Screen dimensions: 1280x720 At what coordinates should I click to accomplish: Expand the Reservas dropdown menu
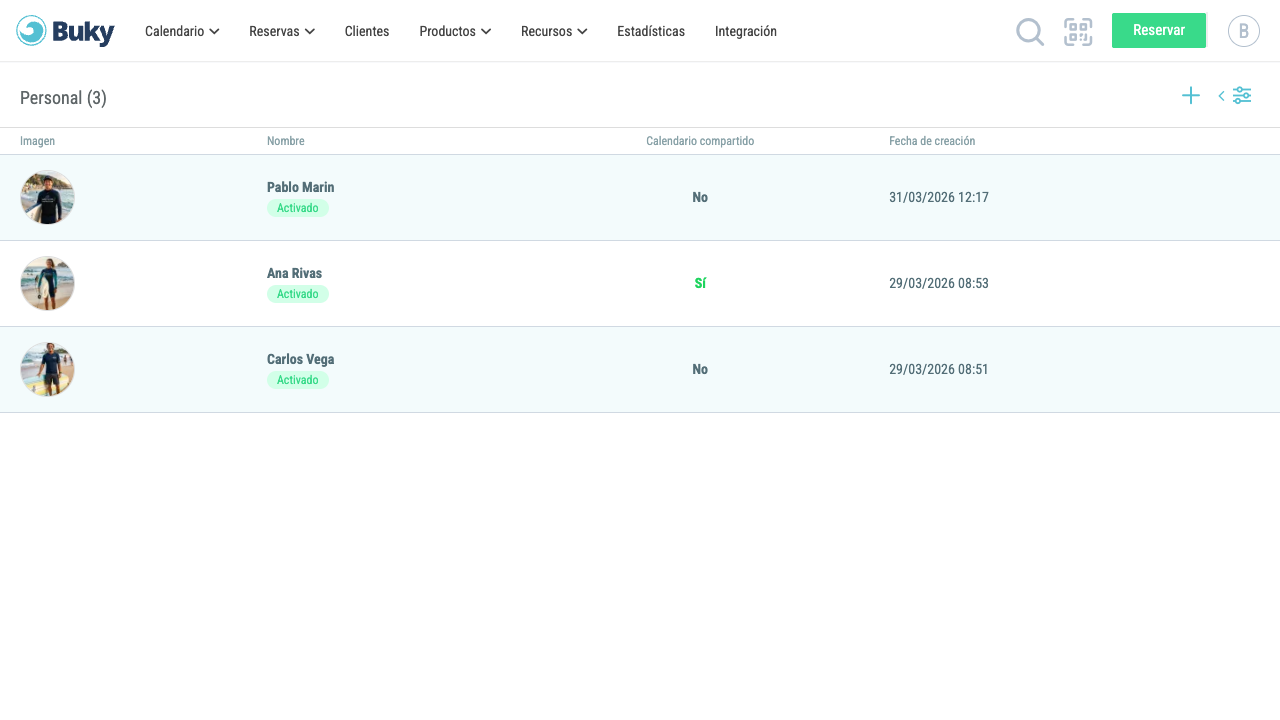pyautogui.click(x=282, y=31)
